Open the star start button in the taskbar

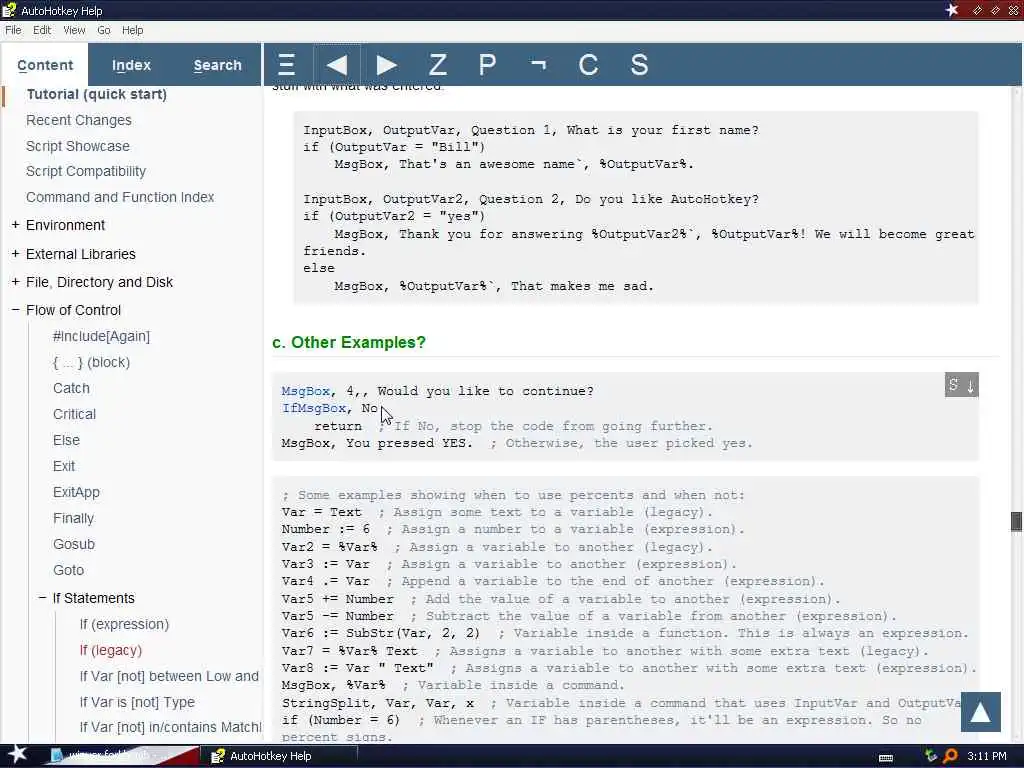17,755
